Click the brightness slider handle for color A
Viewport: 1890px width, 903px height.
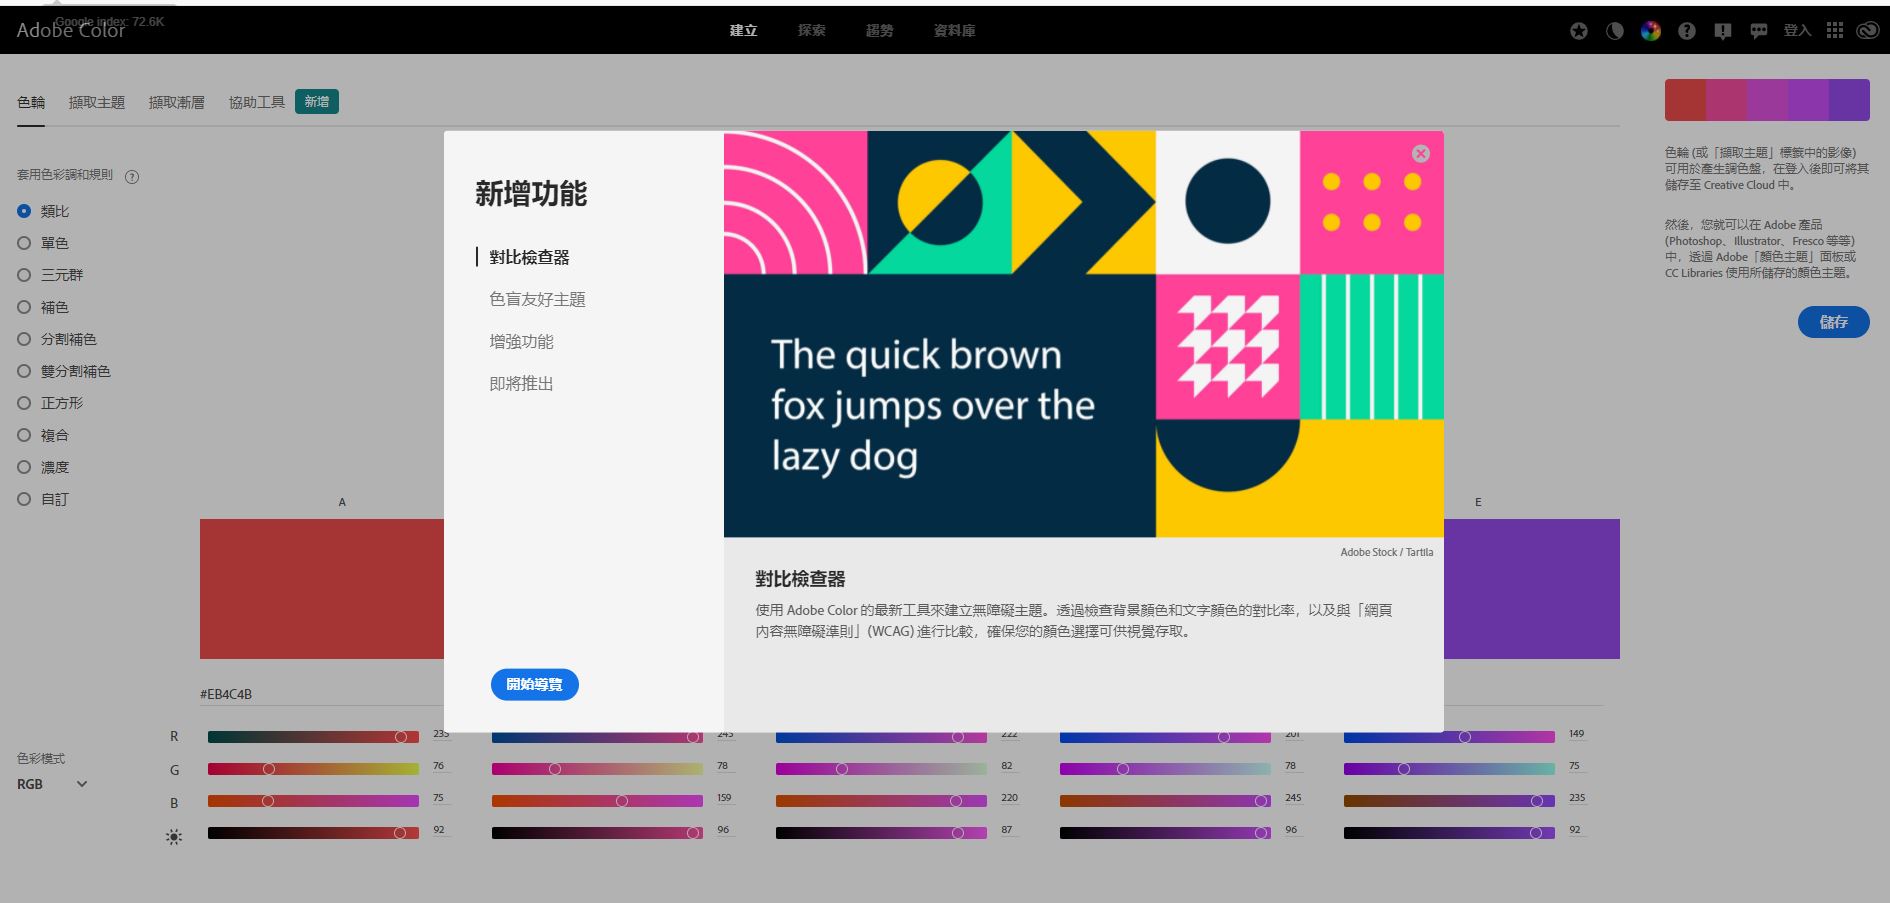(x=400, y=833)
